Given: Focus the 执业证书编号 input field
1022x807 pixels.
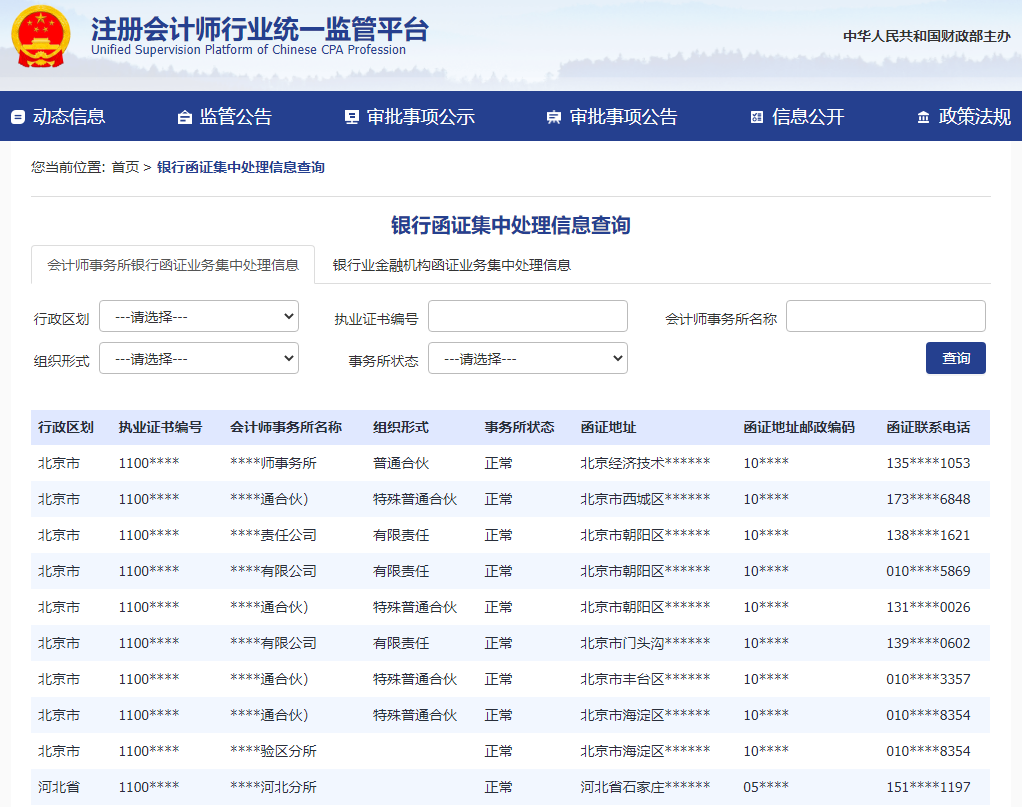Looking at the screenshot, I should tap(527, 317).
